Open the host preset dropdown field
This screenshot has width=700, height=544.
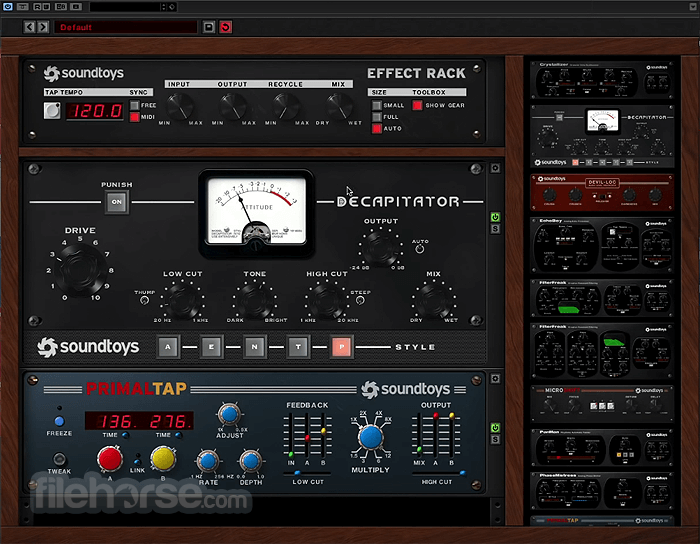[x=125, y=7]
